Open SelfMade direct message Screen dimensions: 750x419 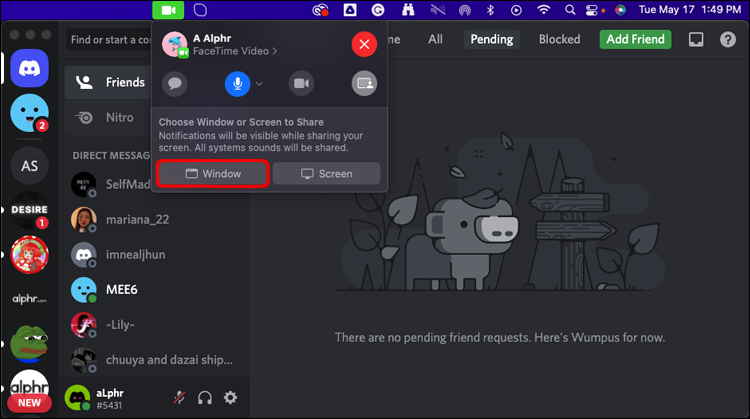click(111, 184)
